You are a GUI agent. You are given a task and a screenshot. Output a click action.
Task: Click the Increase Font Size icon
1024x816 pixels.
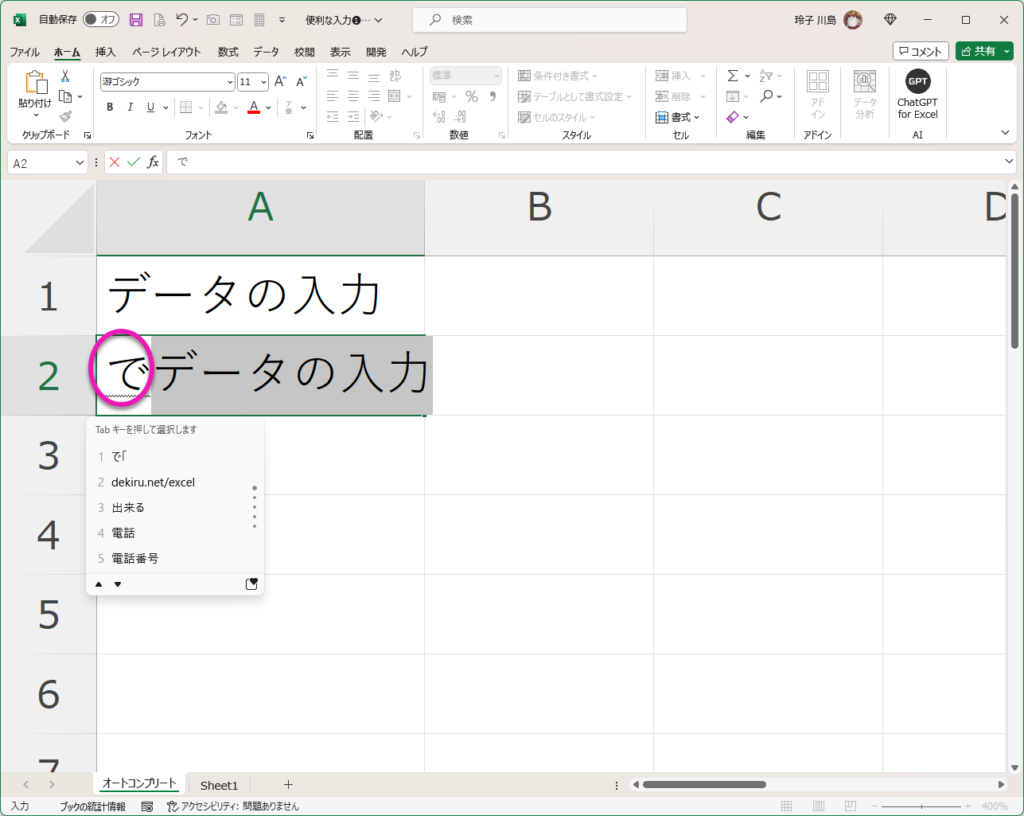click(x=280, y=82)
